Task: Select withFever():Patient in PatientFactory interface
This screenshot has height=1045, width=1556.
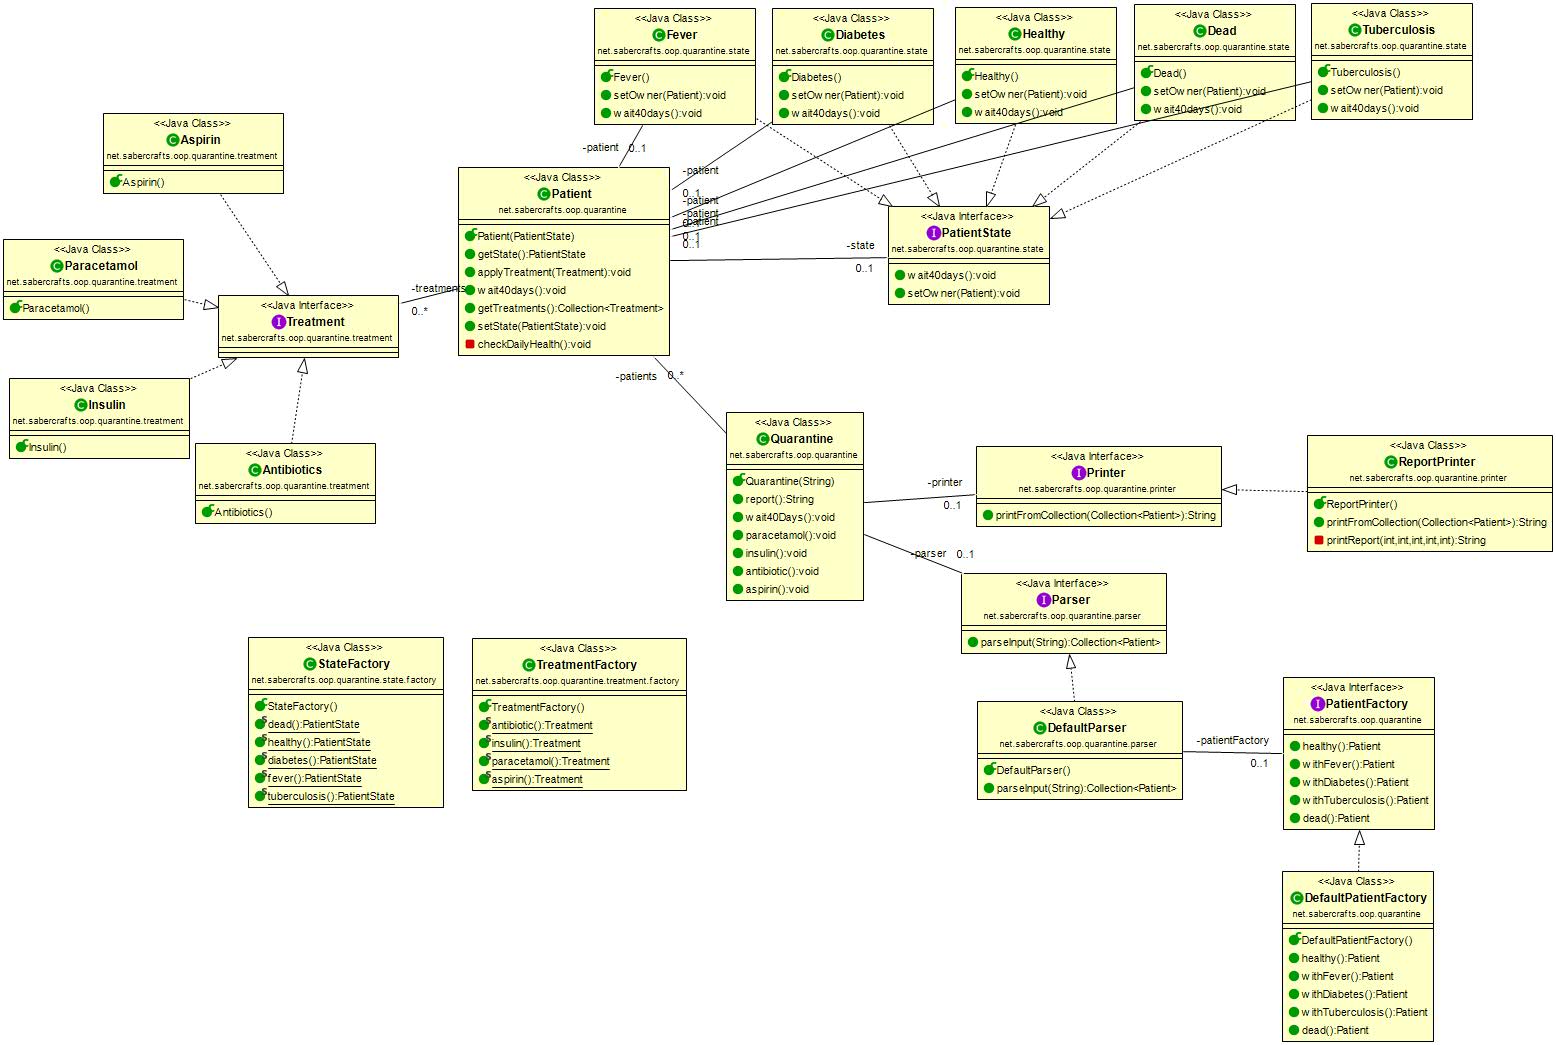Action: point(1348,765)
